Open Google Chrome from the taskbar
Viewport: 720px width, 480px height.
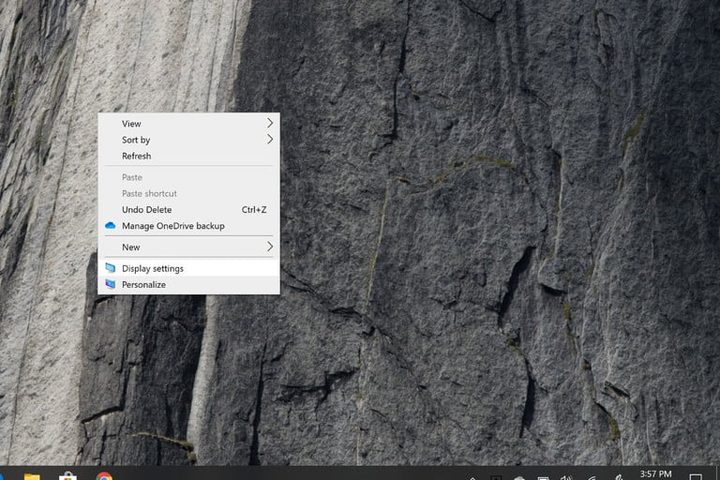point(104,476)
